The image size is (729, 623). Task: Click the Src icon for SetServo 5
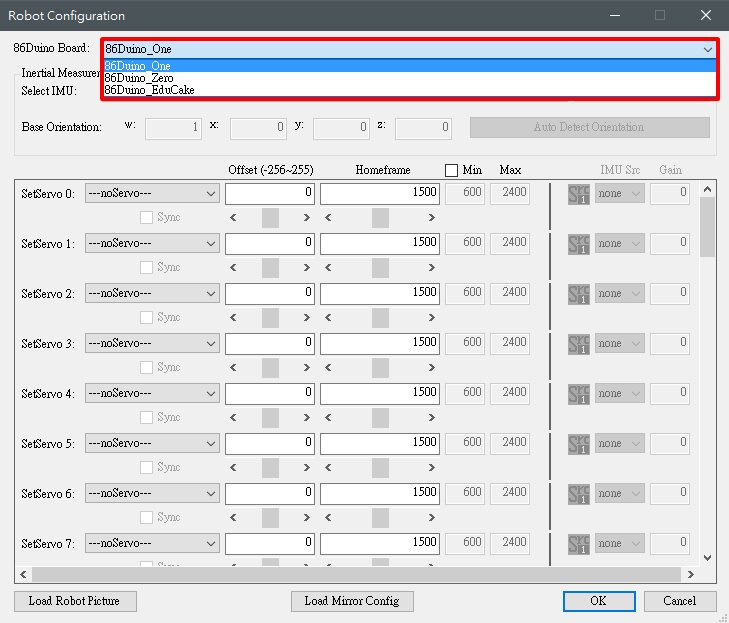pyautogui.click(x=578, y=444)
